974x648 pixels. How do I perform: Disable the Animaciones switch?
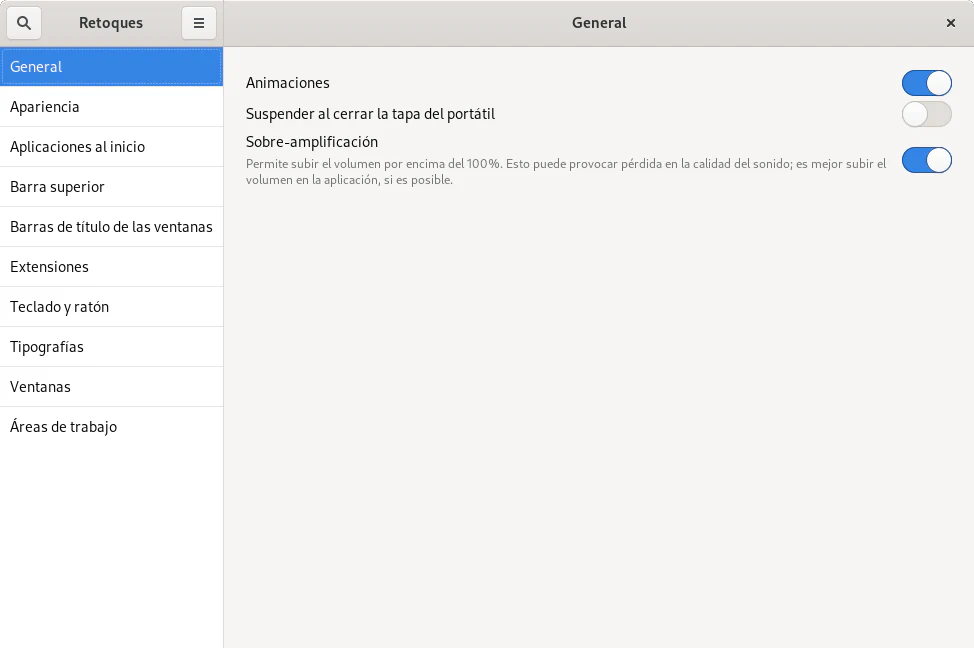click(x=926, y=83)
